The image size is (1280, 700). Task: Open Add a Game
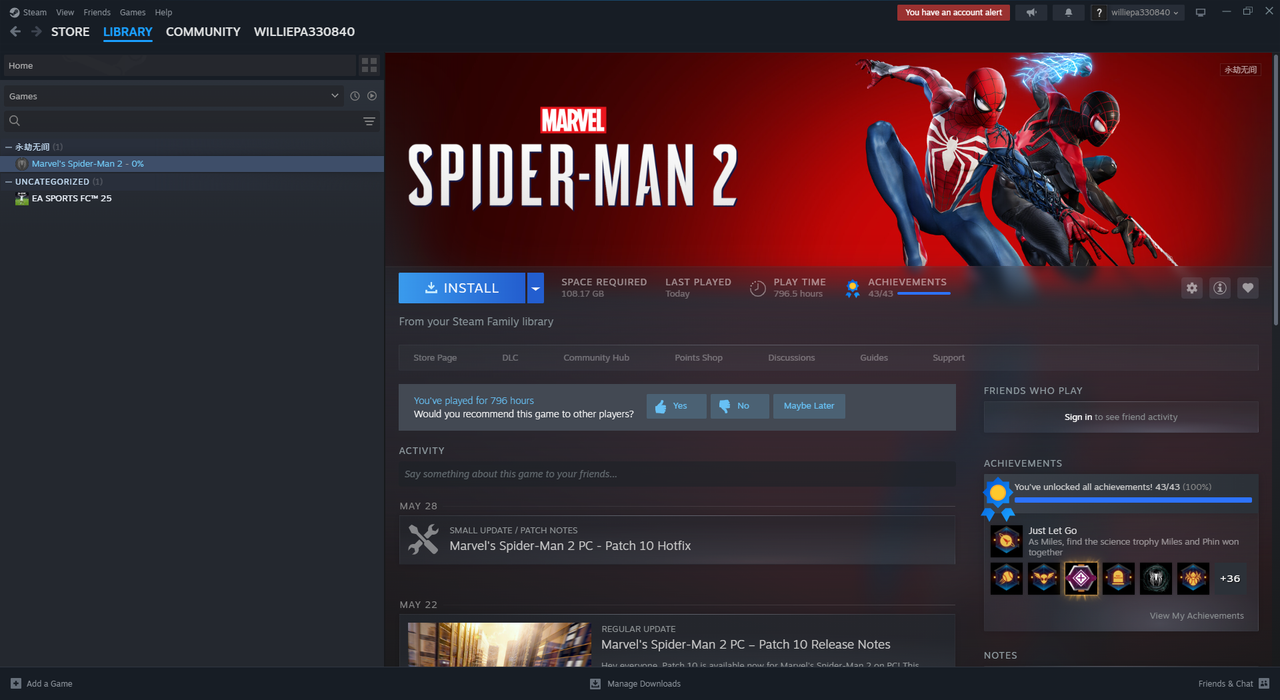pyautogui.click(x=41, y=684)
